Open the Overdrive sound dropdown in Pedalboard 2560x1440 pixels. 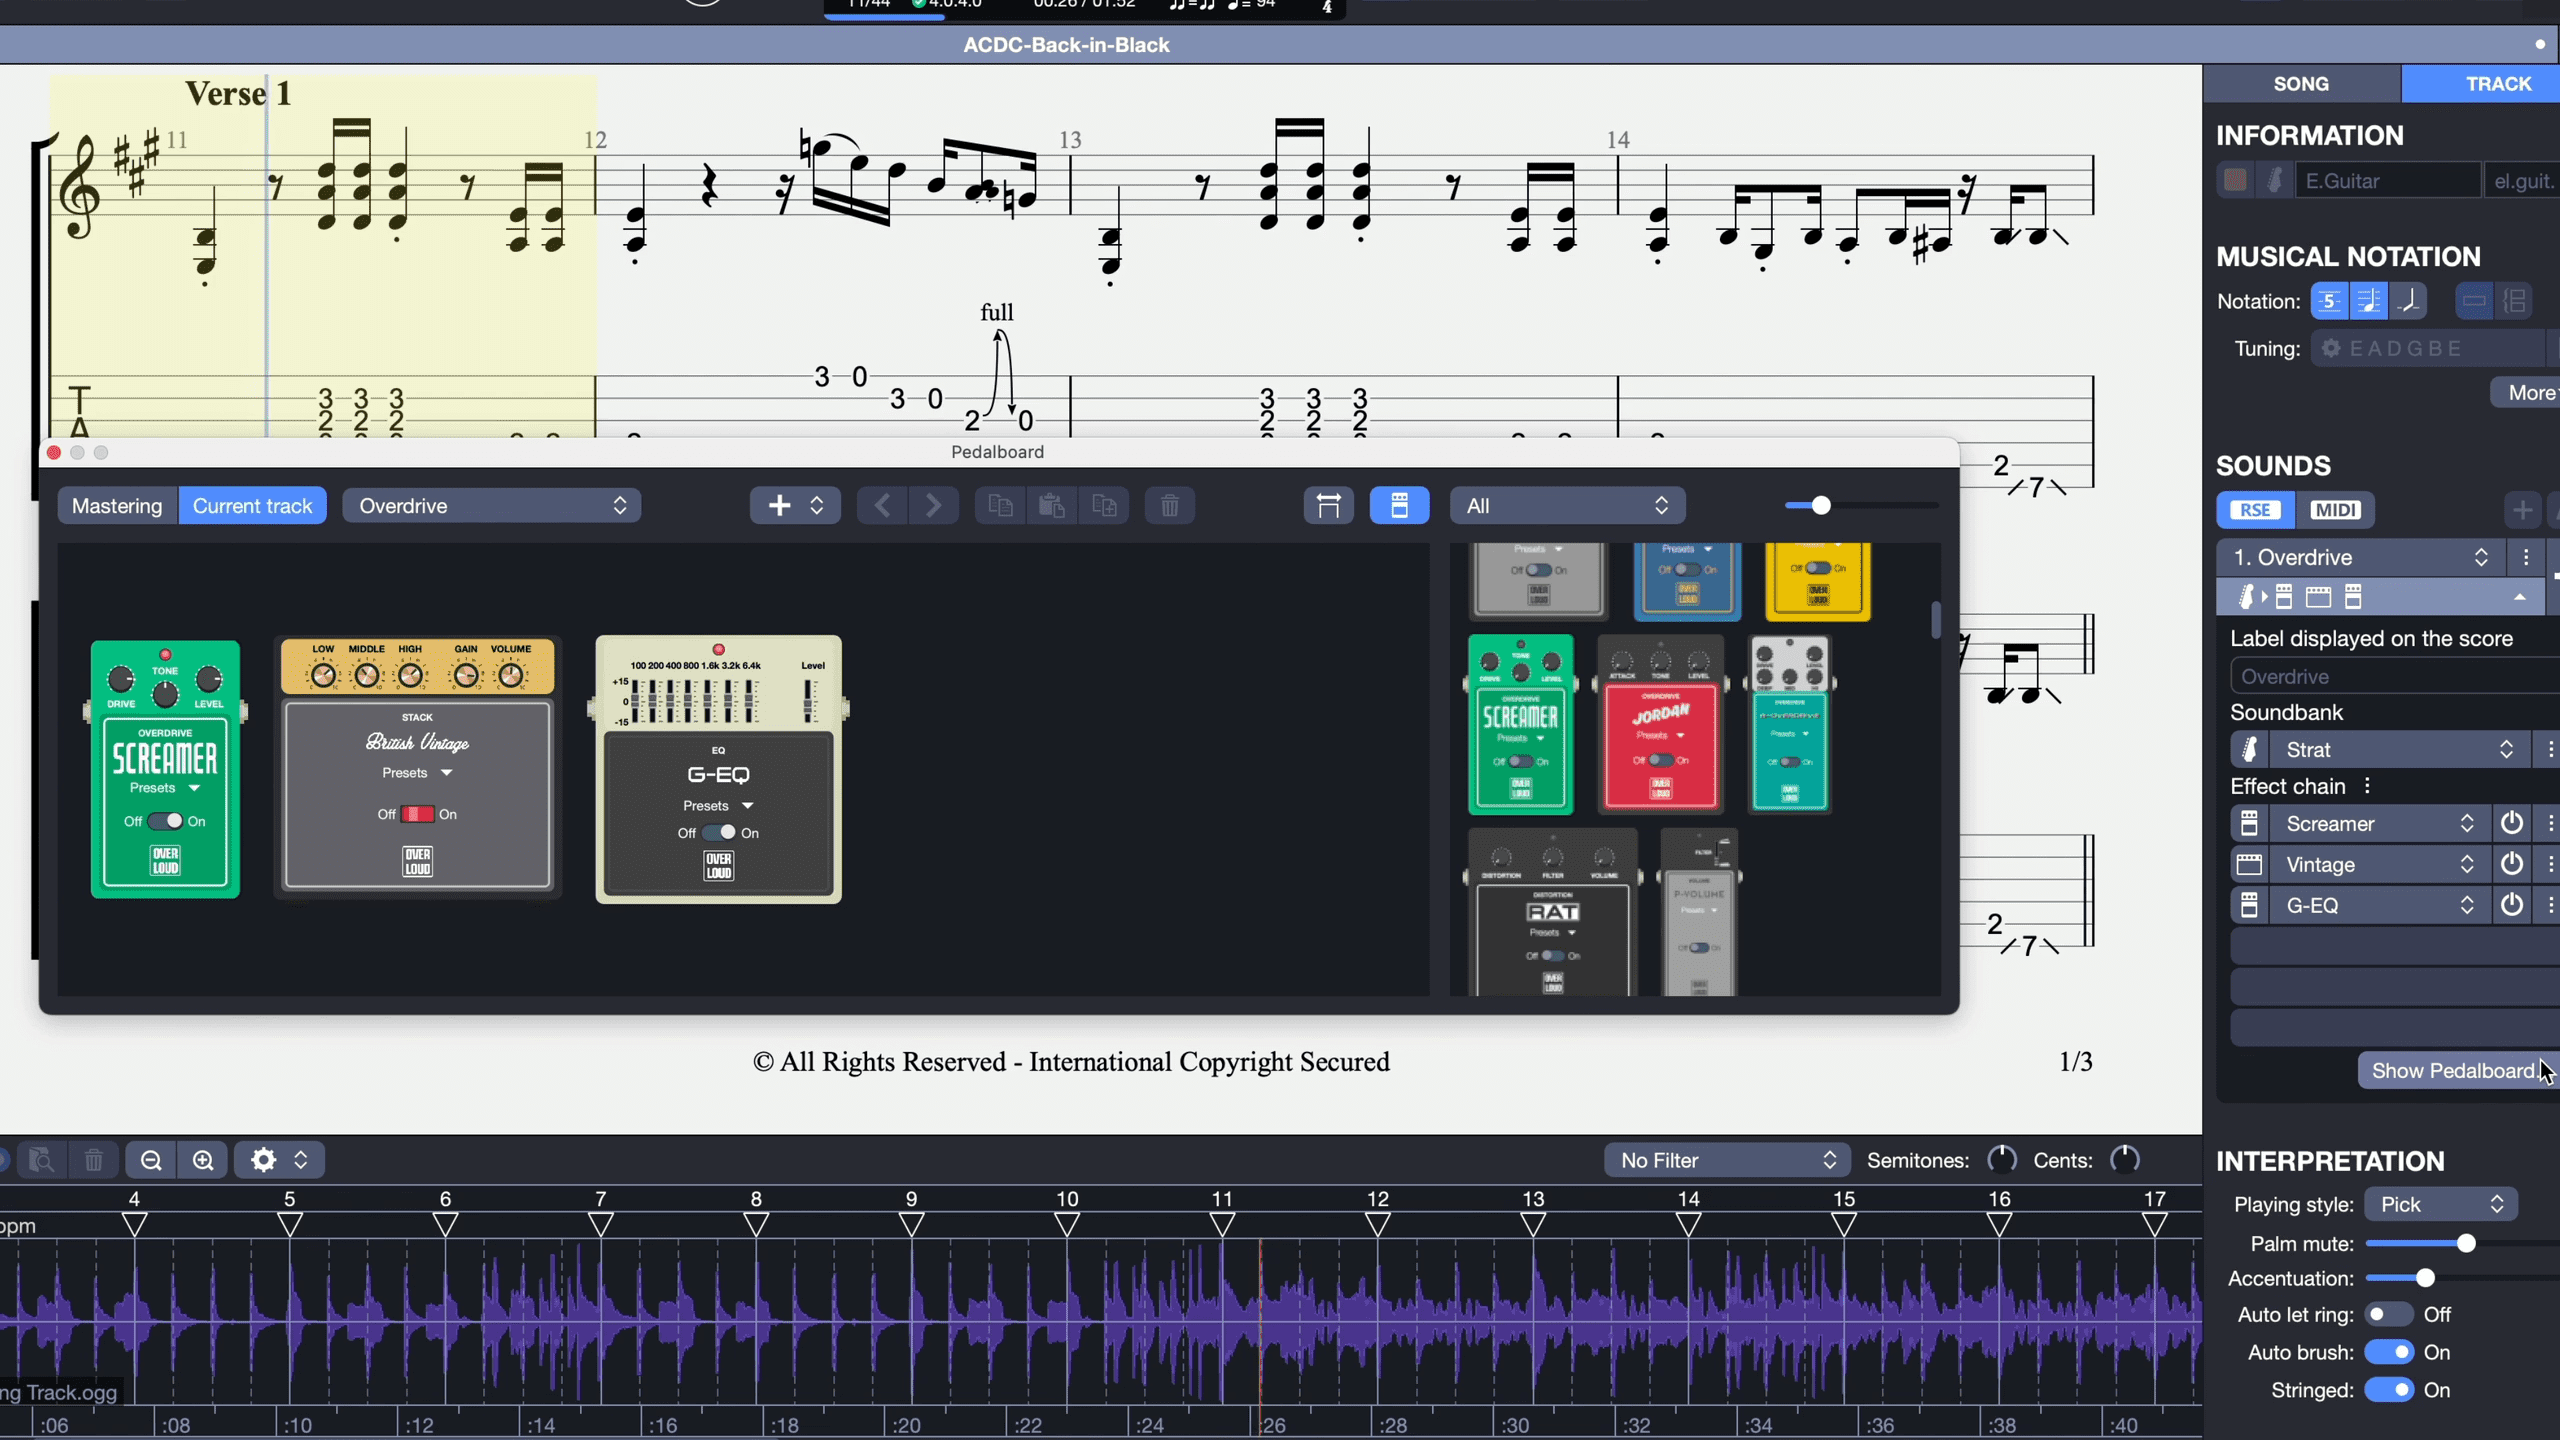(491, 506)
